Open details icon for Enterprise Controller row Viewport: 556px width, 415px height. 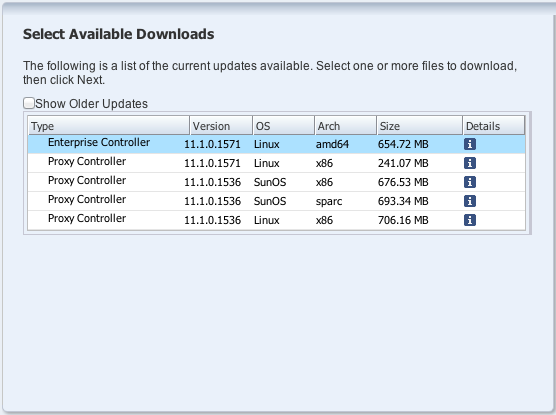469,144
